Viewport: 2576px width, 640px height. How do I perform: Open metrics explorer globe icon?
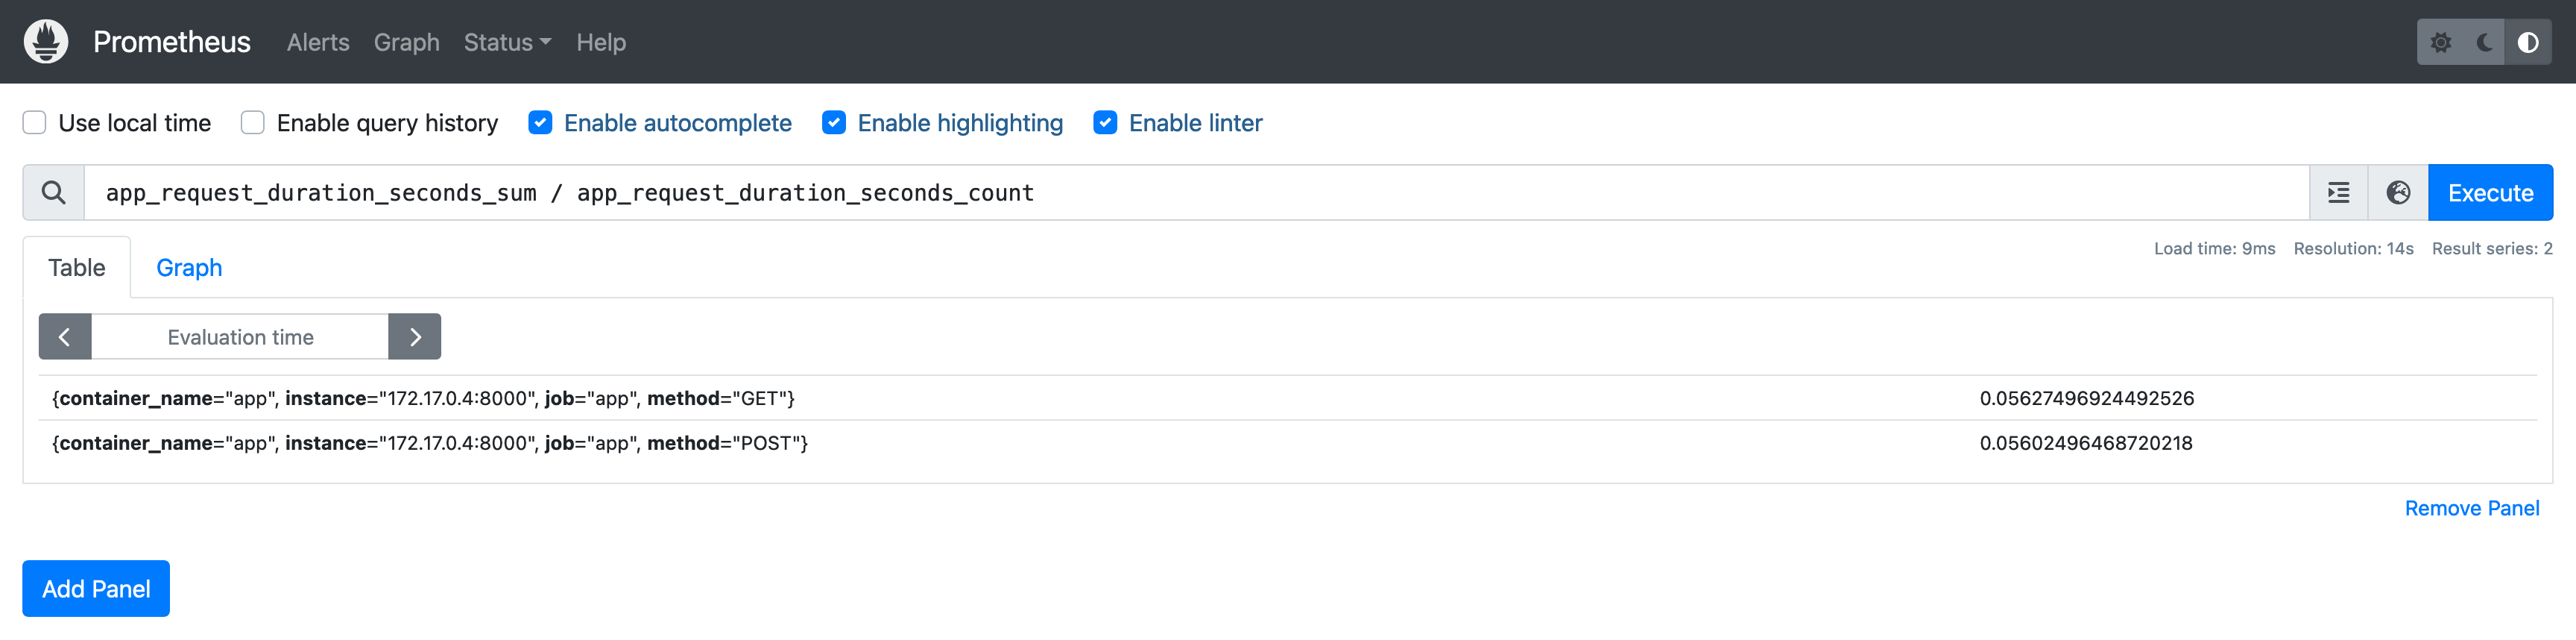2397,192
